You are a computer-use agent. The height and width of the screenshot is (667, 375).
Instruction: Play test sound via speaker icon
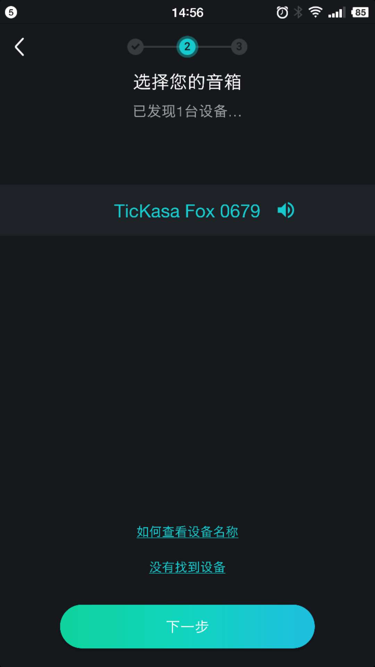(286, 210)
